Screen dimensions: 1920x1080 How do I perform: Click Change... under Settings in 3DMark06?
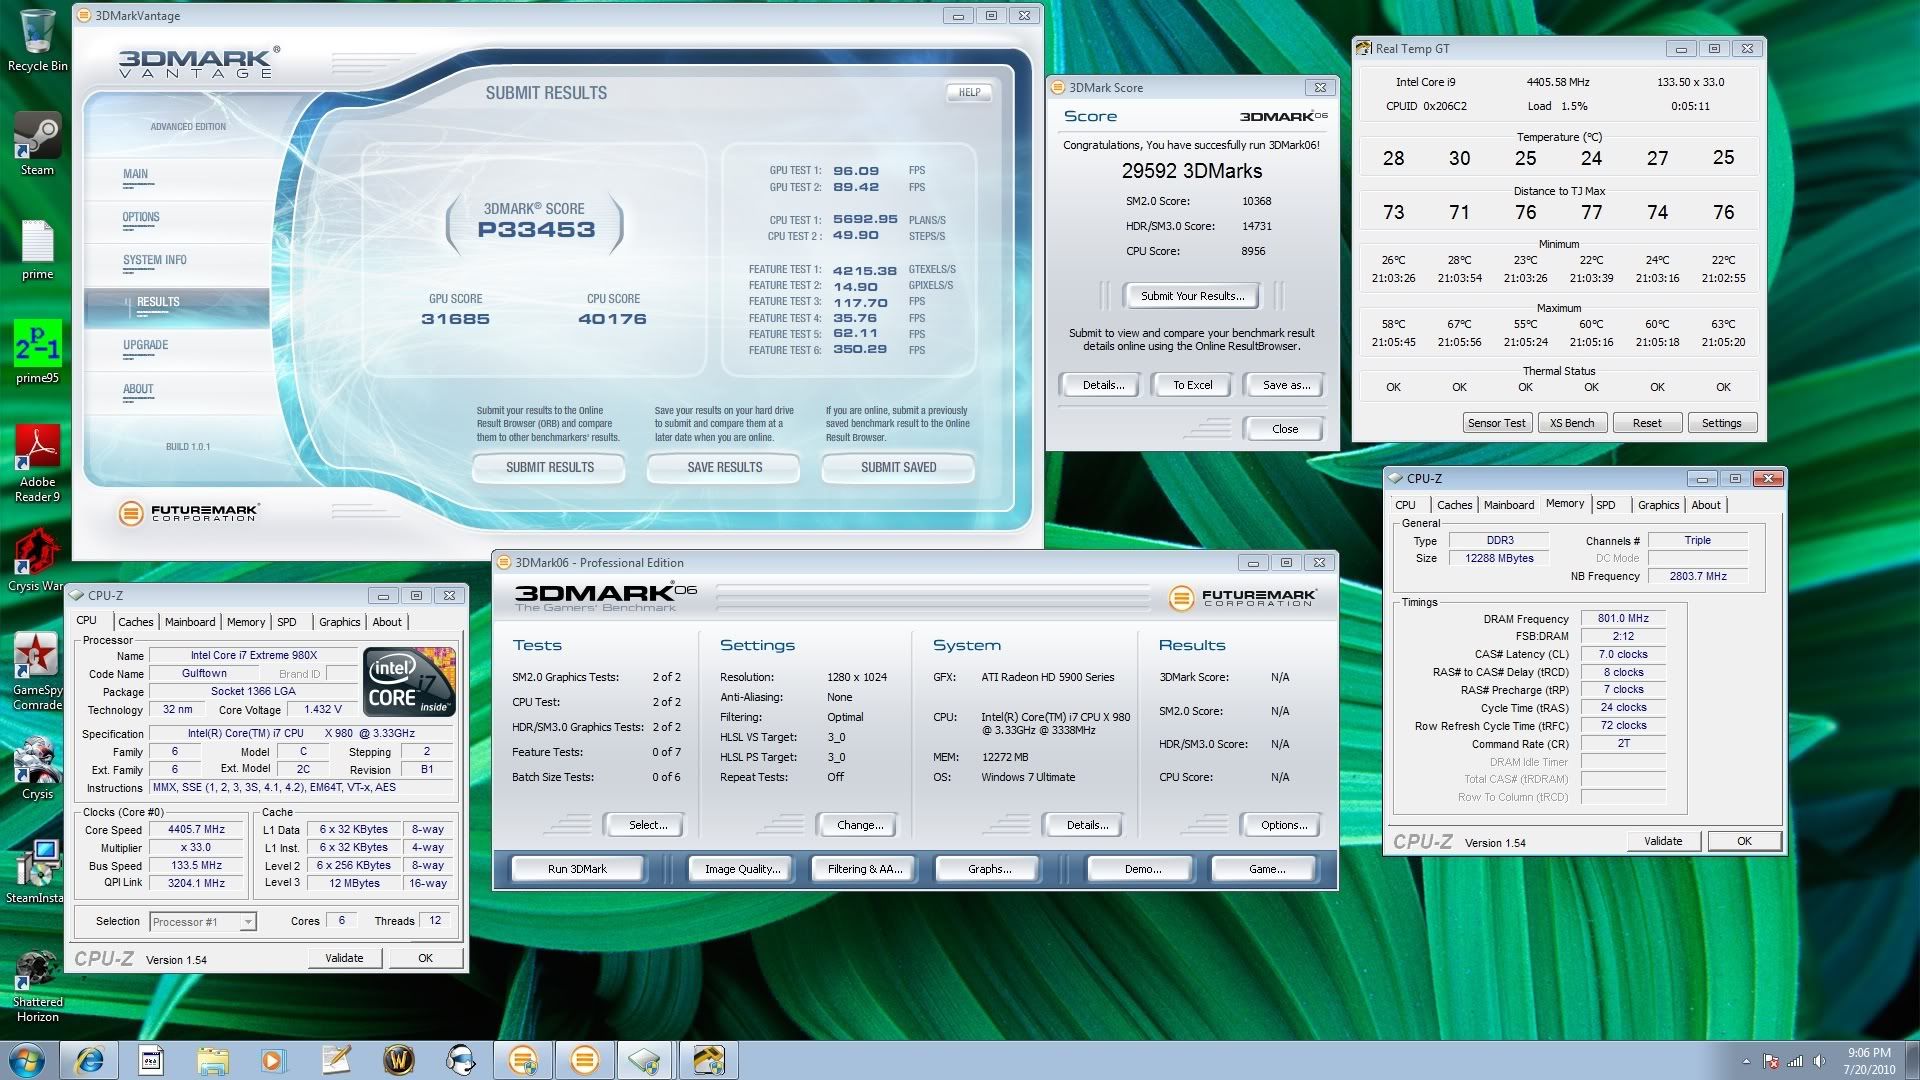[860, 825]
